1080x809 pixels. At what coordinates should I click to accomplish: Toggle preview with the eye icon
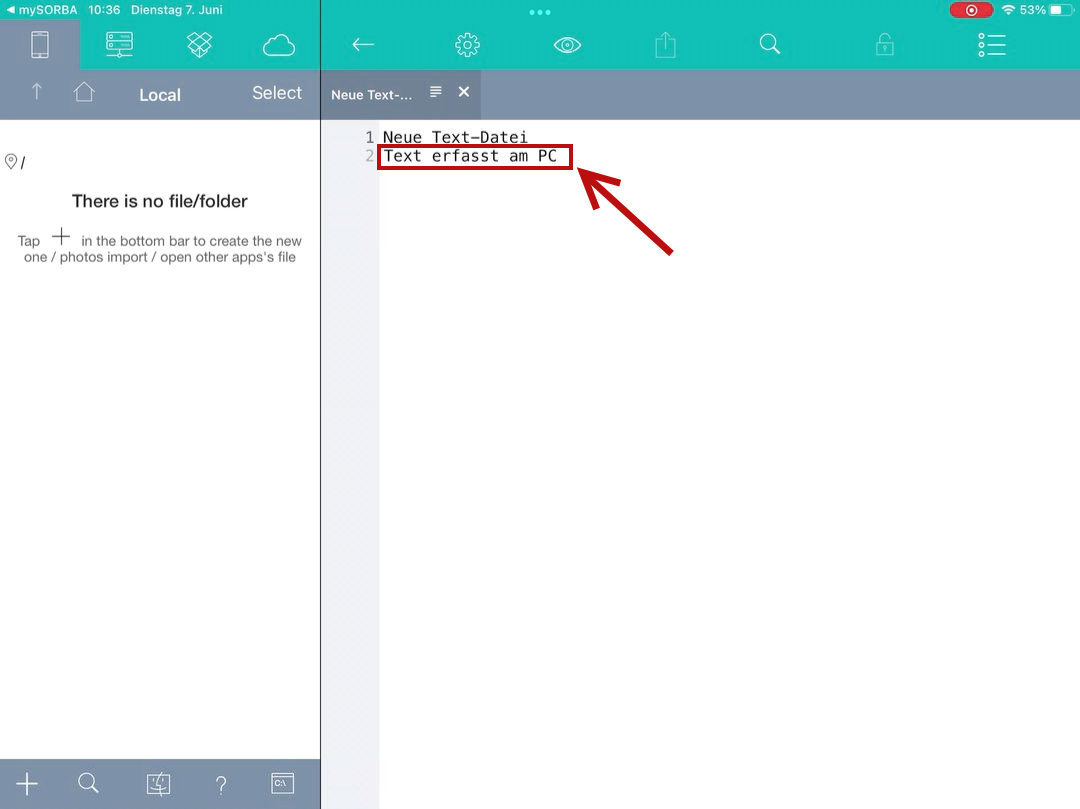[x=567, y=45]
